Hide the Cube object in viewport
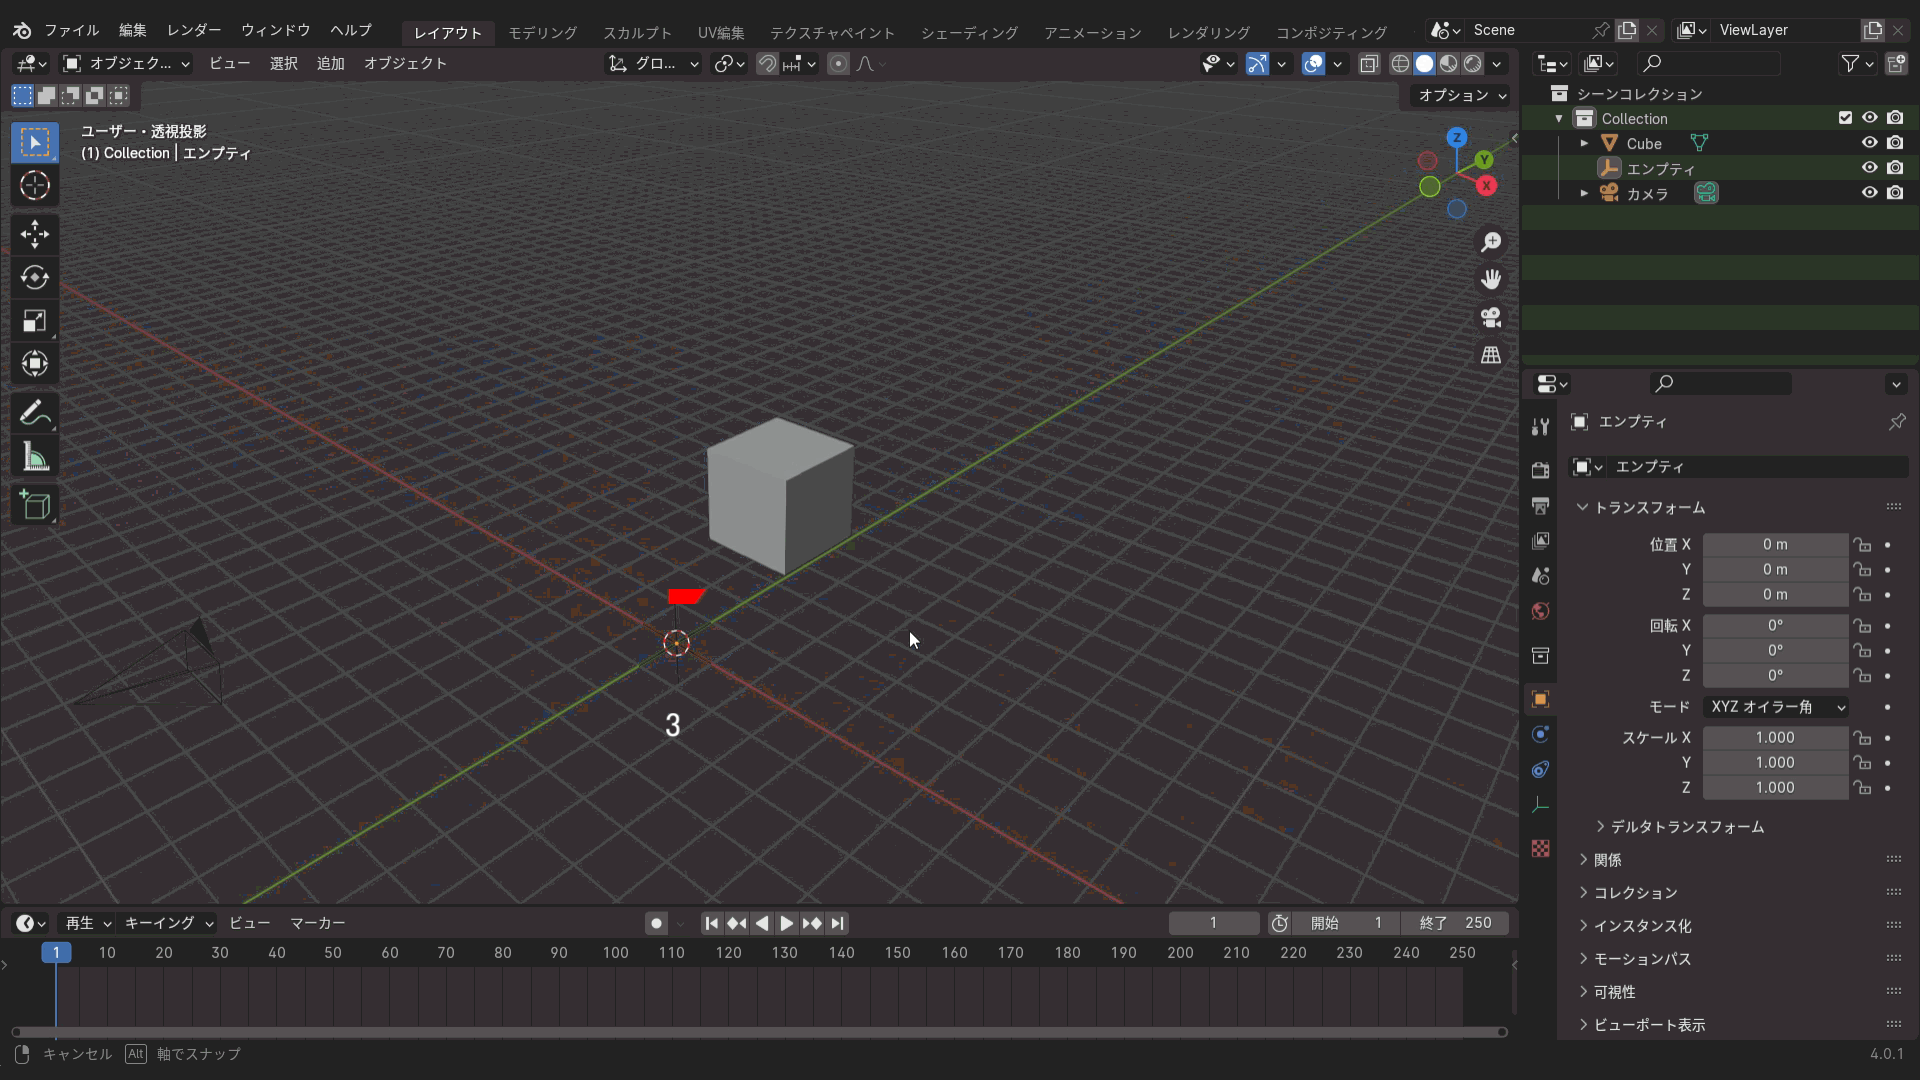1920x1080 pixels. coord(1868,143)
